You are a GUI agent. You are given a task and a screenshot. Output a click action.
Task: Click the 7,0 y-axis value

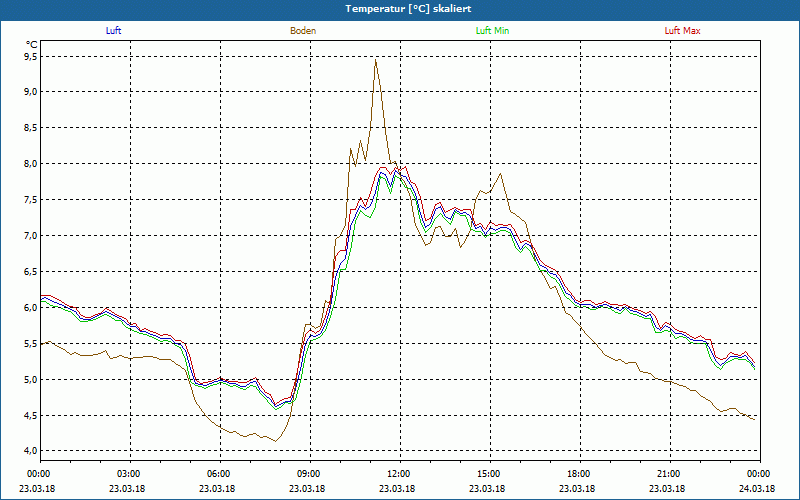point(30,236)
